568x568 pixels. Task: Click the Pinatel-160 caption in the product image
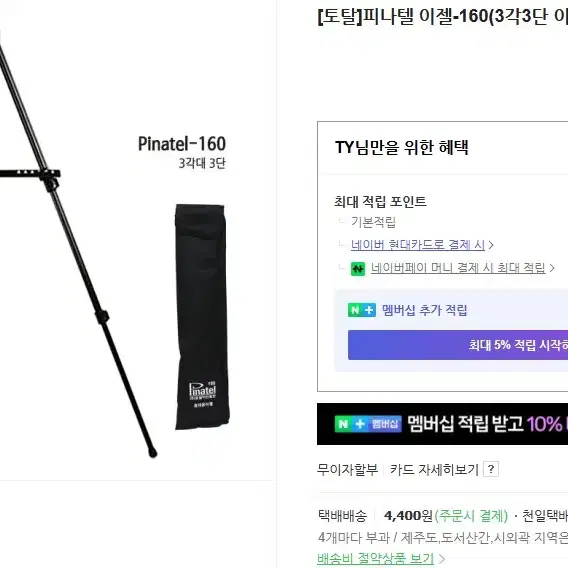tap(182, 144)
